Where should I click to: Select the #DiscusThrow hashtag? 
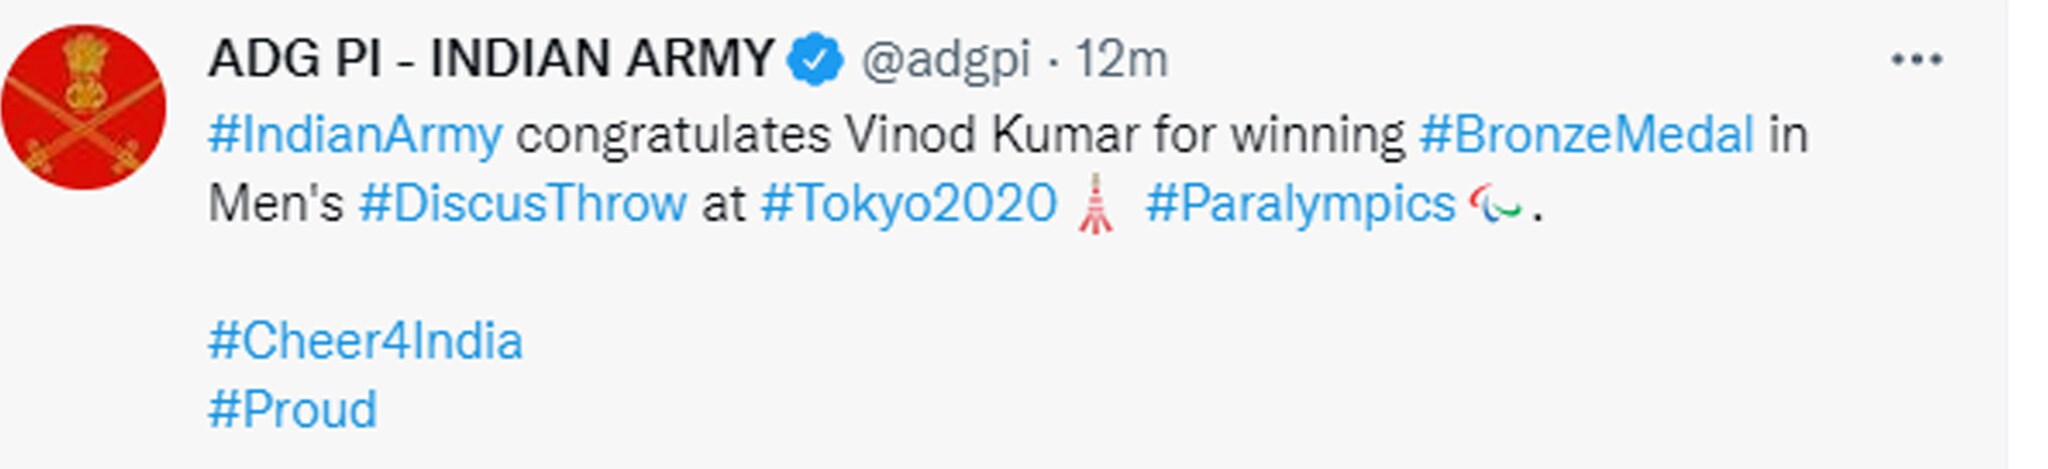(522, 204)
